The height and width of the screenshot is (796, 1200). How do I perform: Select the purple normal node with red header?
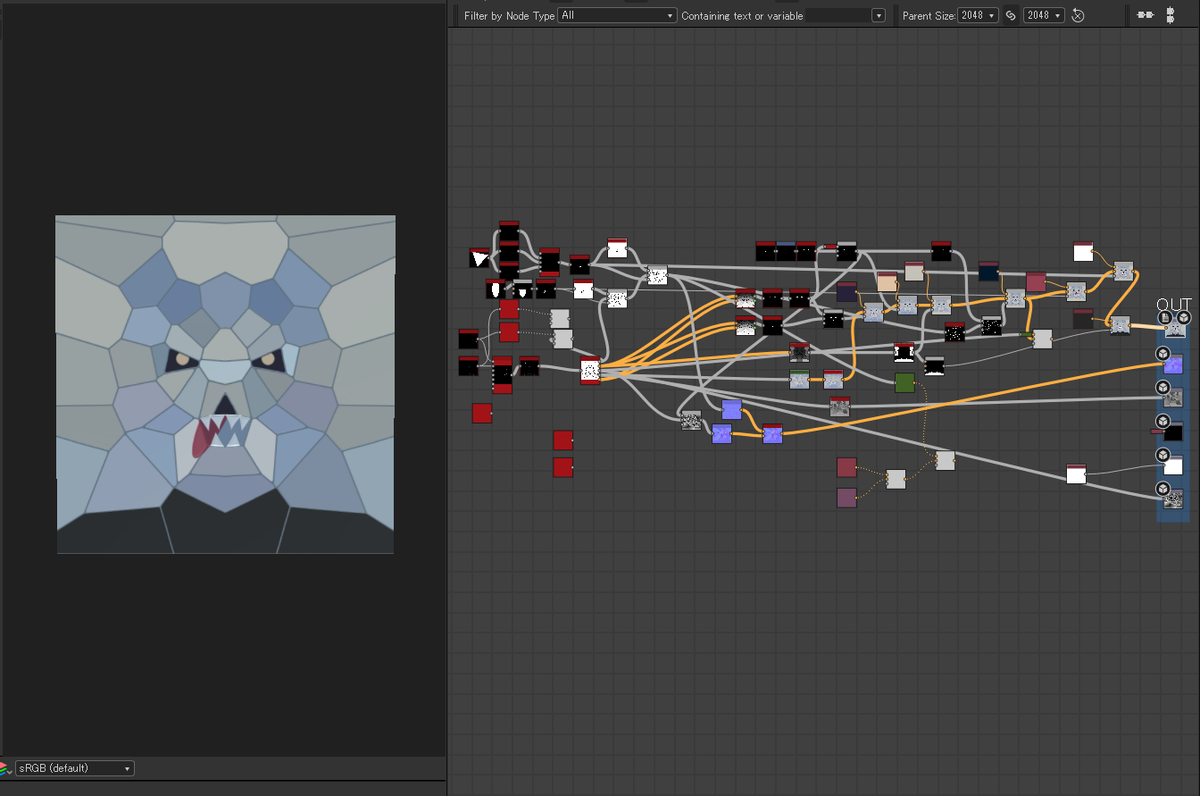click(771, 433)
